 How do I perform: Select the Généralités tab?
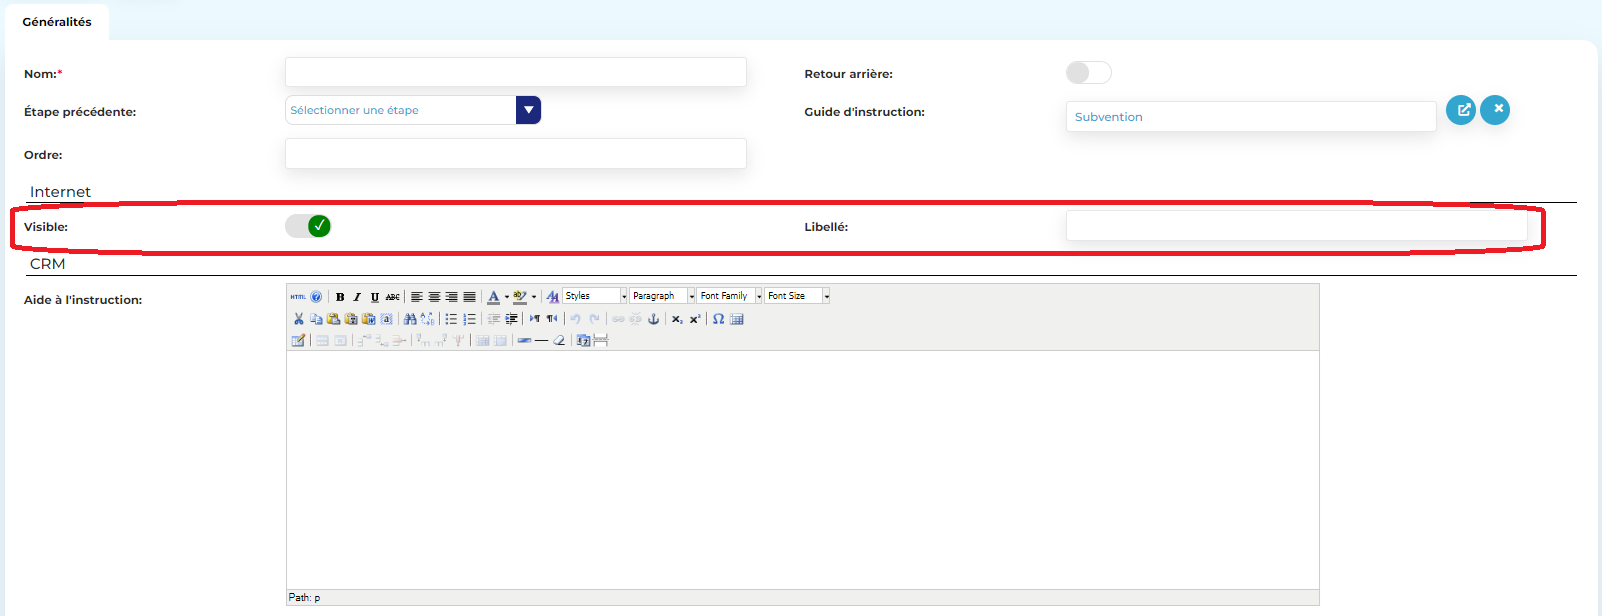[57, 22]
